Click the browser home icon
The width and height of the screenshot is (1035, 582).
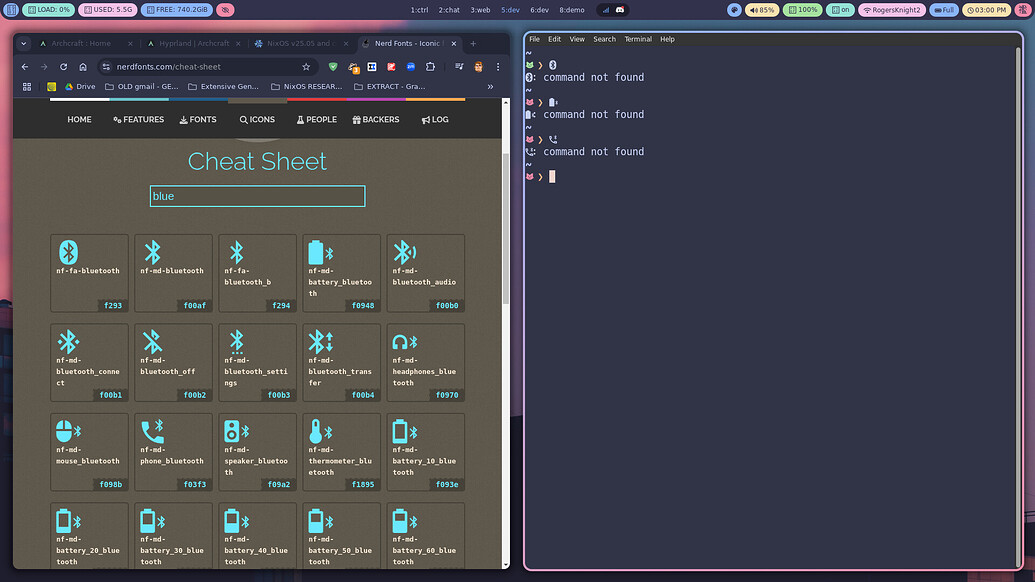pyautogui.click(x=83, y=66)
